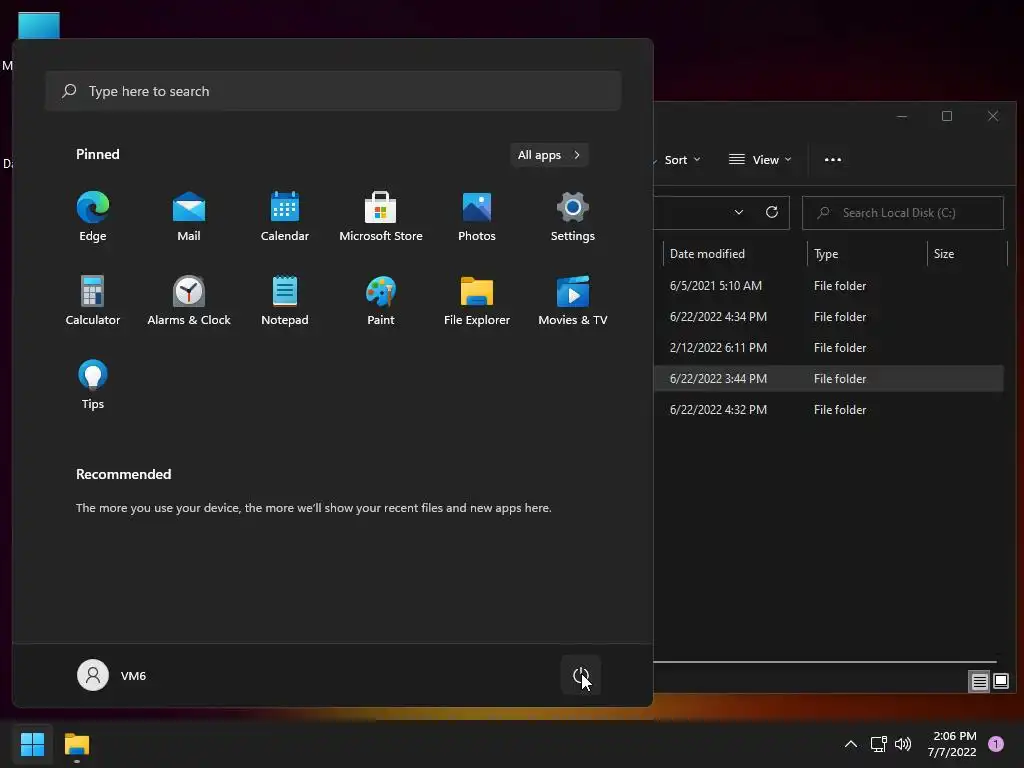The image size is (1024, 768).
Task: Open See more options in File Explorer
Action: [833, 160]
